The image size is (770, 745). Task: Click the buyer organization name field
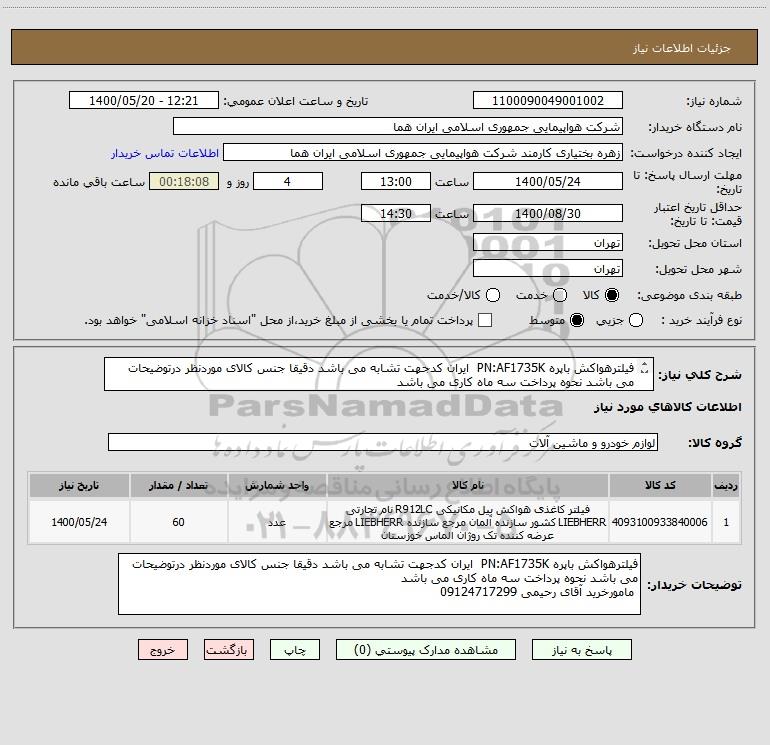398,127
